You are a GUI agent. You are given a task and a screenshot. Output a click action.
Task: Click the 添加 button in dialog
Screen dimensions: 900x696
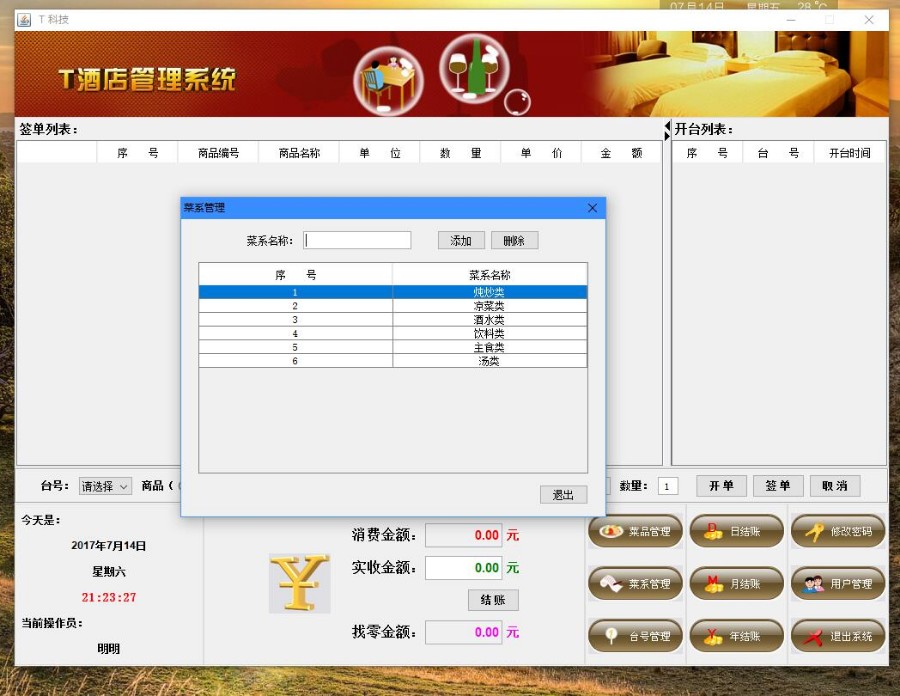click(x=461, y=240)
